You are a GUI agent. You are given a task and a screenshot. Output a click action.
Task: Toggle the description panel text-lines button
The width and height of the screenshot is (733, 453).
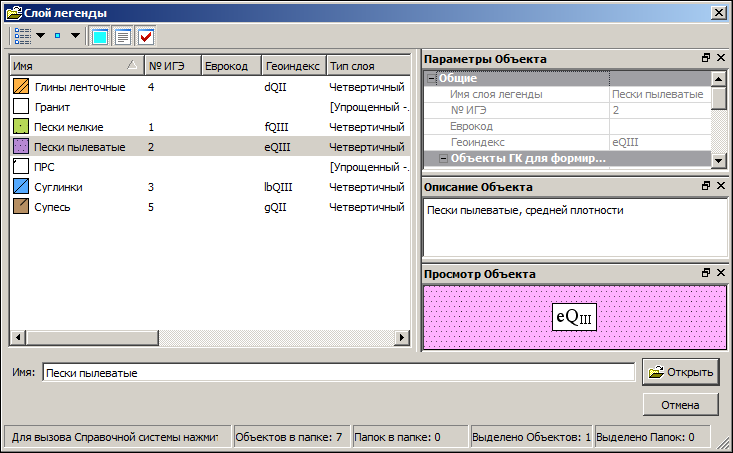click(122, 36)
